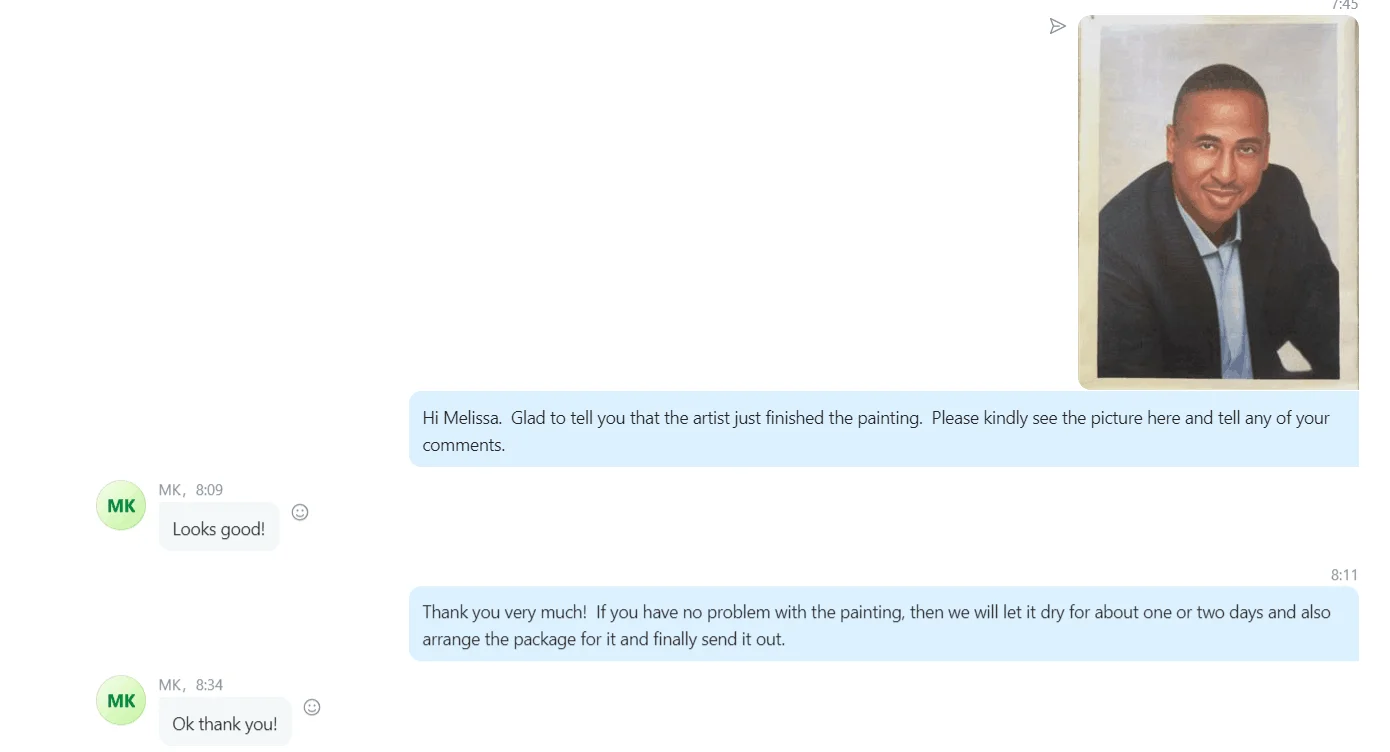The width and height of the screenshot is (1390, 752).
Task: Click the 8:11 timestamp
Action: pyautogui.click(x=1344, y=575)
